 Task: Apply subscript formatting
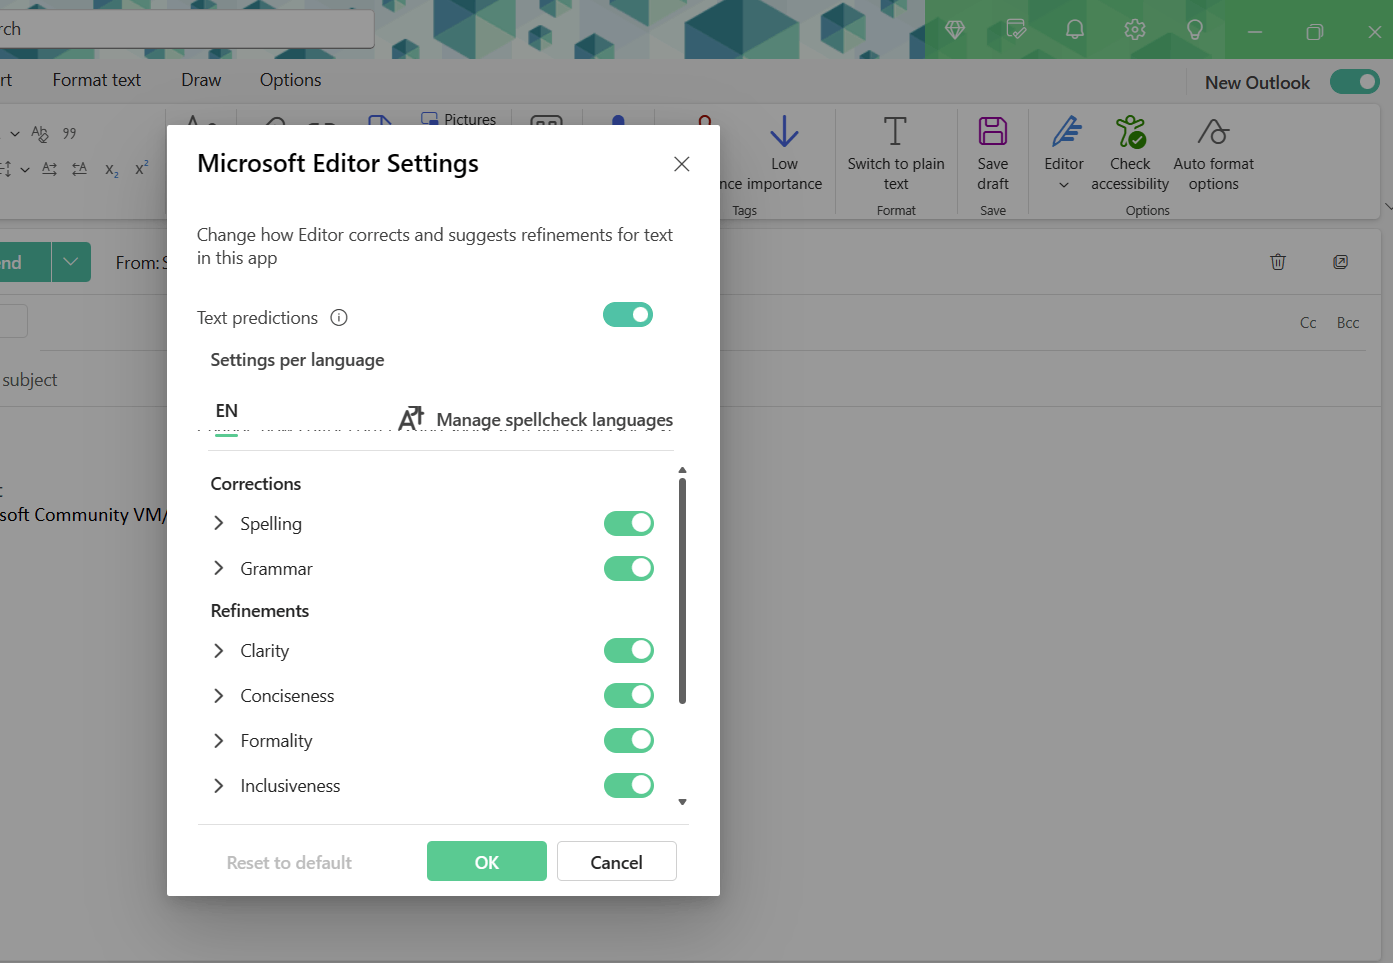112,170
